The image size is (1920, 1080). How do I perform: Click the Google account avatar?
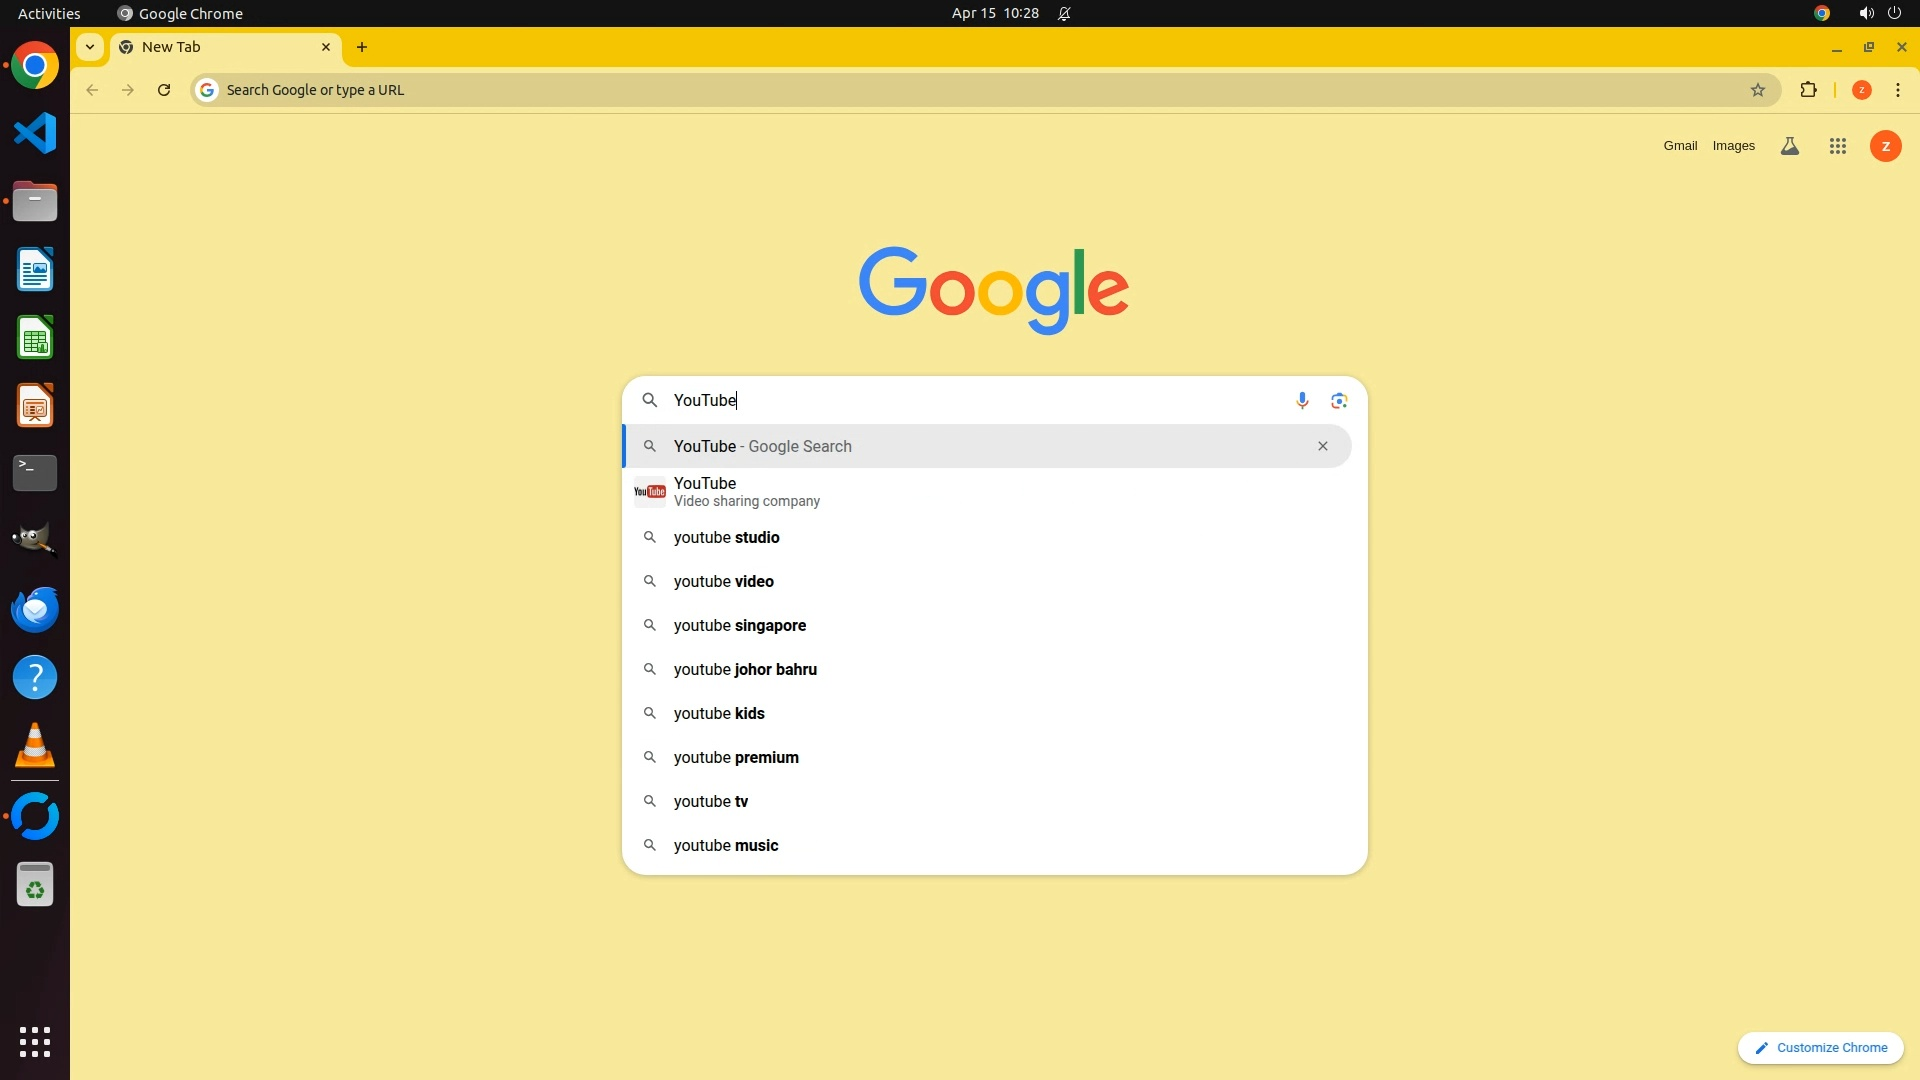point(1885,146)
